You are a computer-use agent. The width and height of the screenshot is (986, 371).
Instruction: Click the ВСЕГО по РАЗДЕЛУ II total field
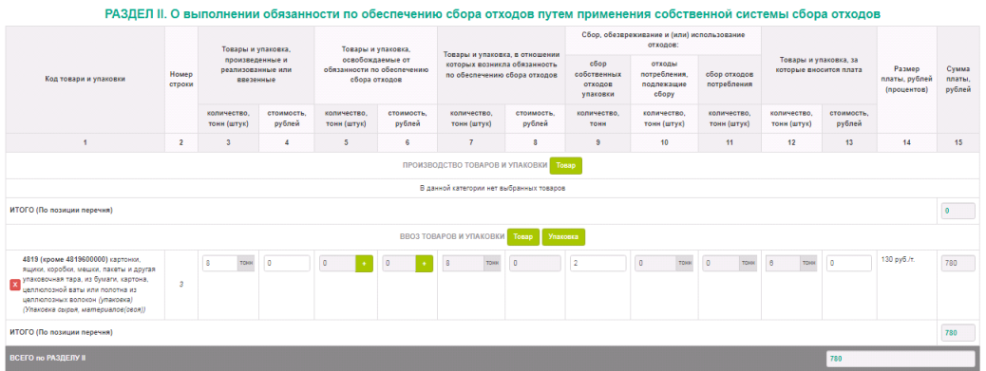point(901,359)
